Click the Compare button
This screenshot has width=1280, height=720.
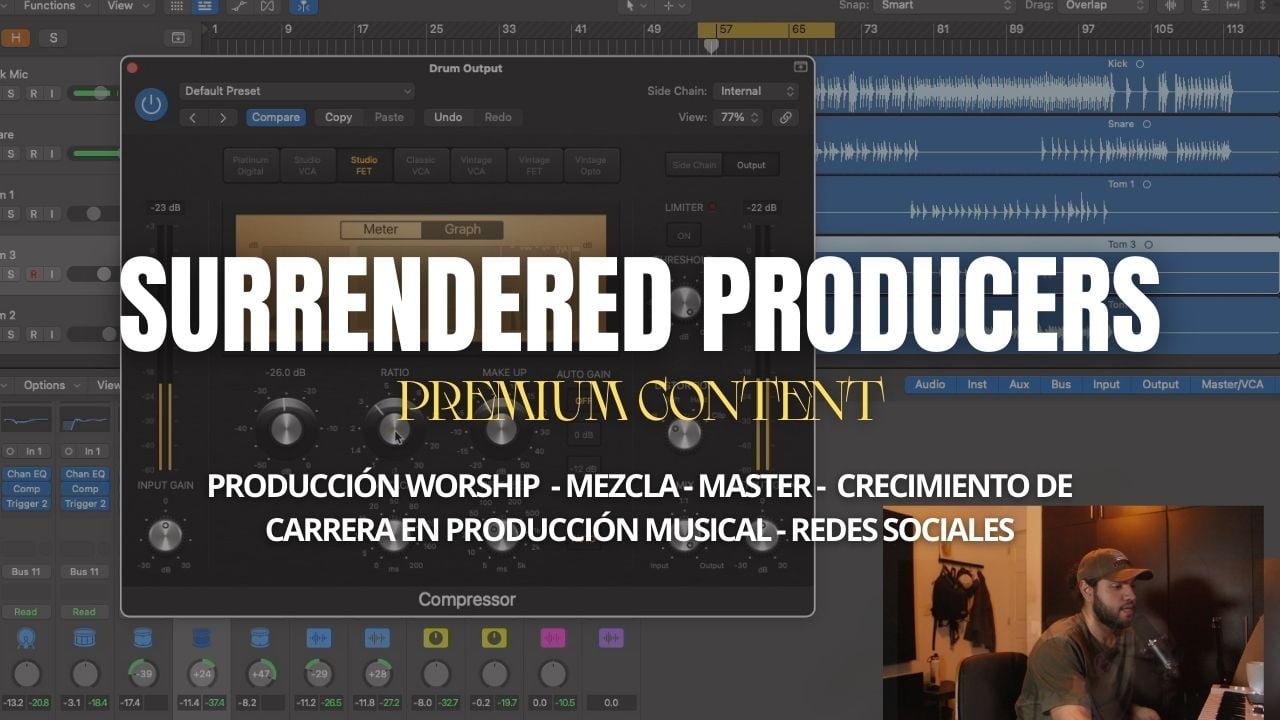click(x=275, y=117)
